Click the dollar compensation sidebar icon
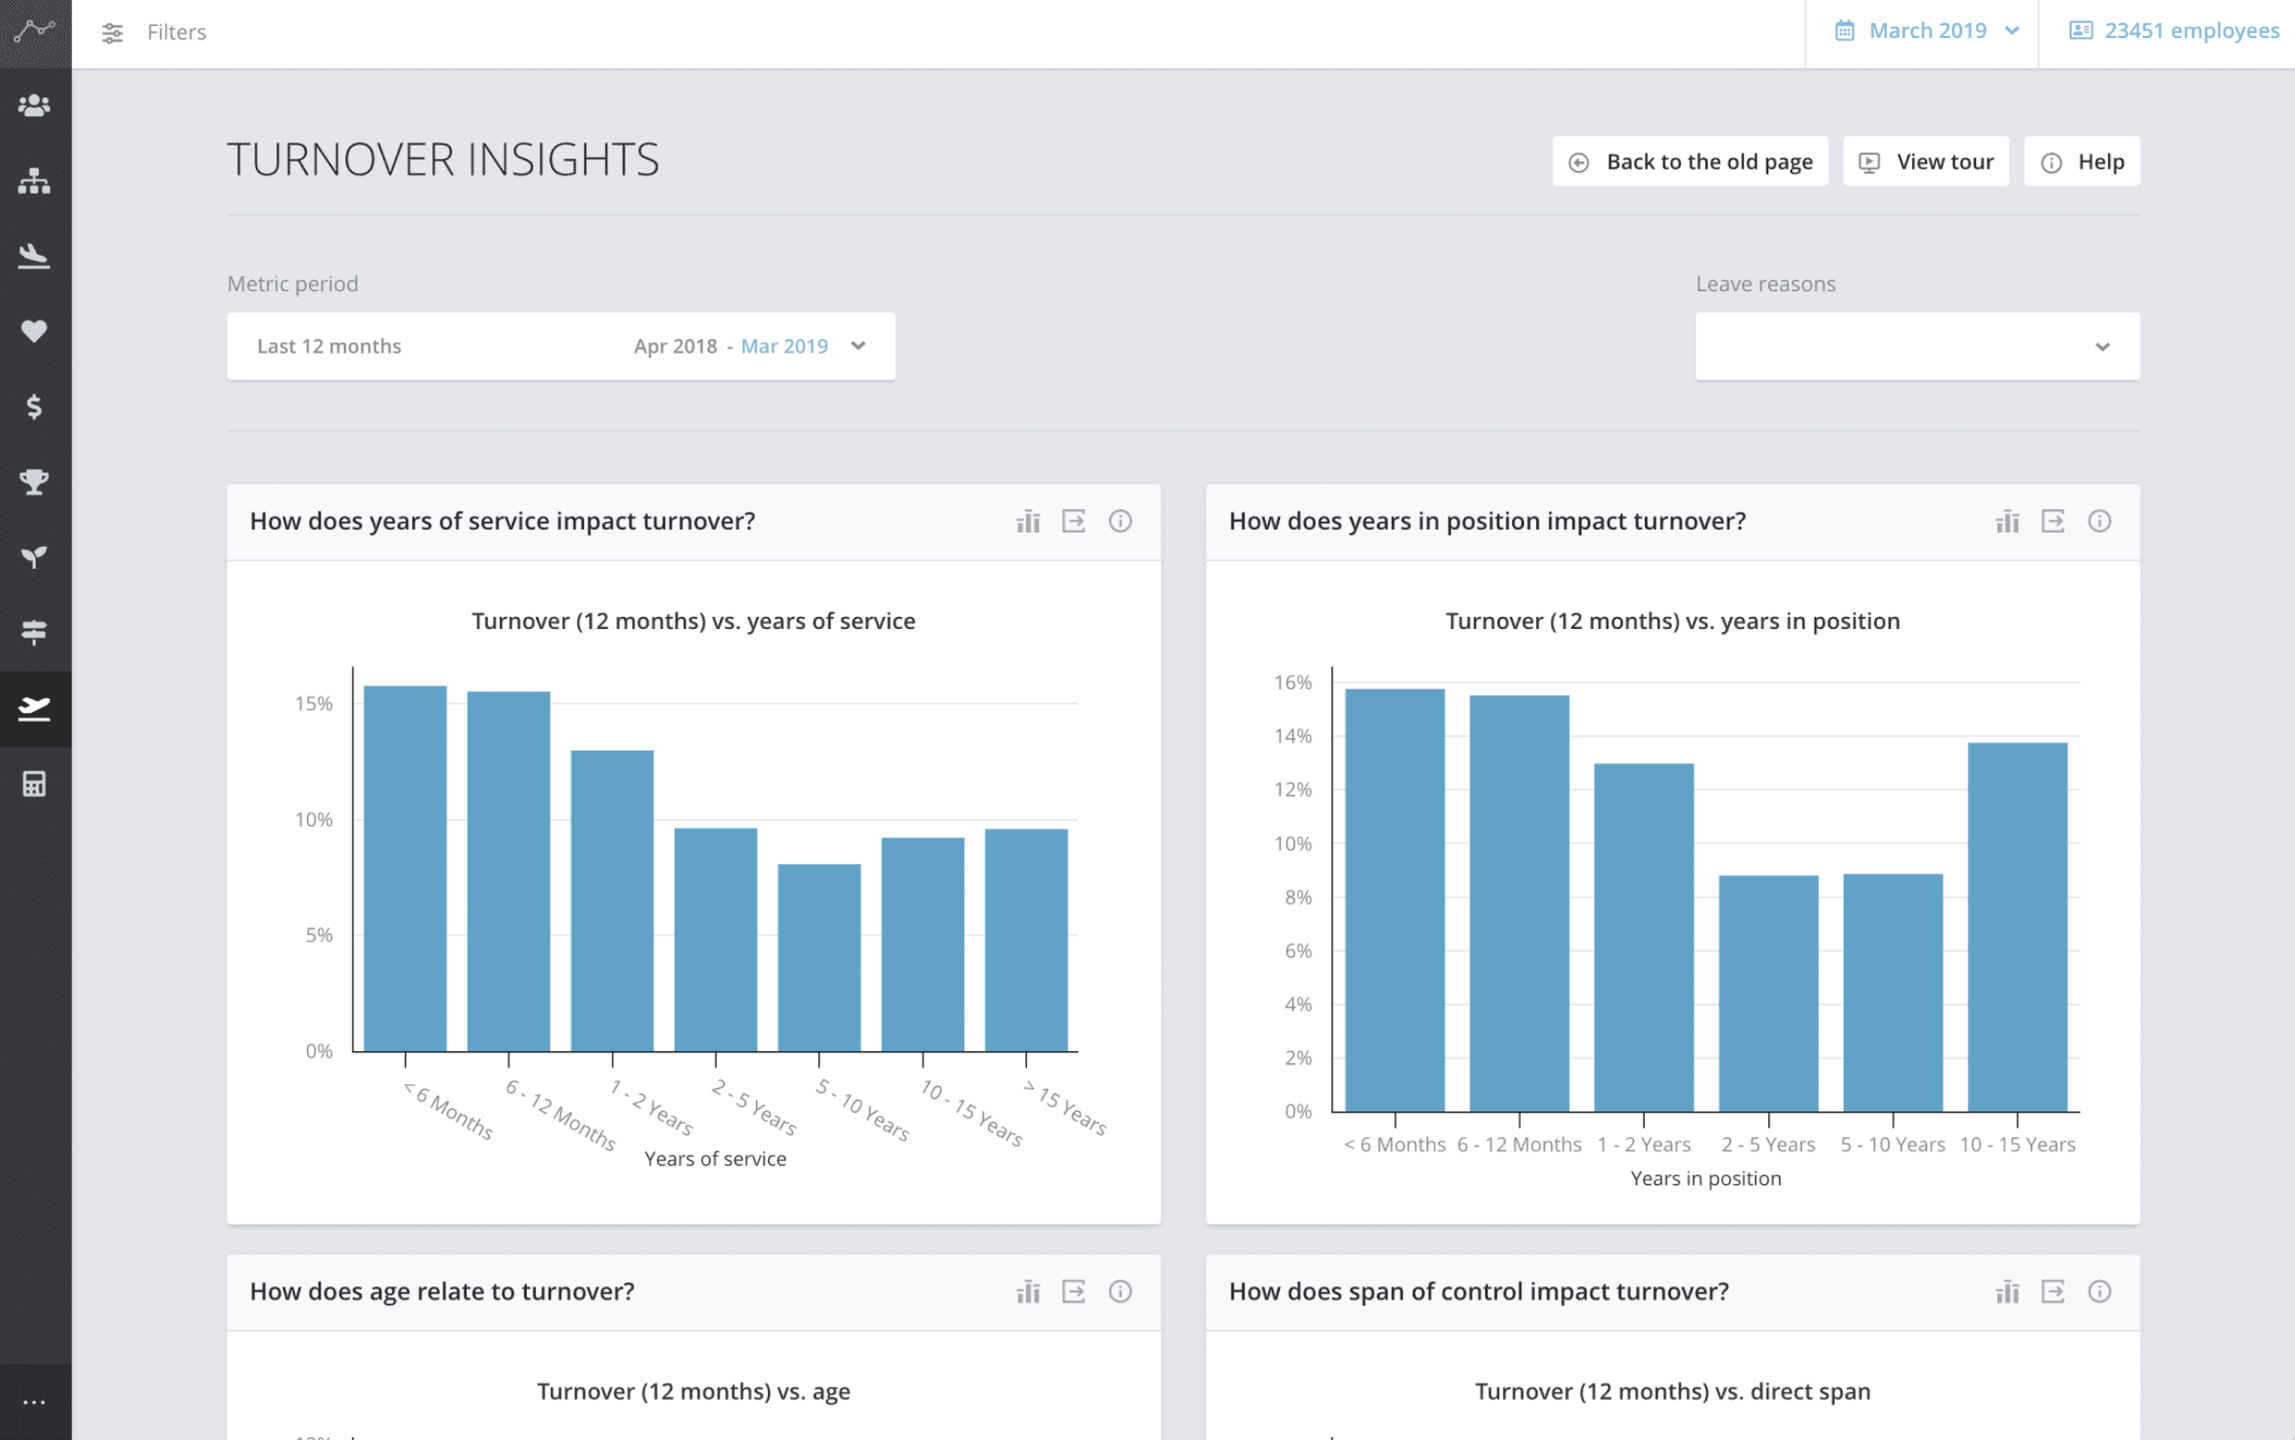 (x=34, y=406)
